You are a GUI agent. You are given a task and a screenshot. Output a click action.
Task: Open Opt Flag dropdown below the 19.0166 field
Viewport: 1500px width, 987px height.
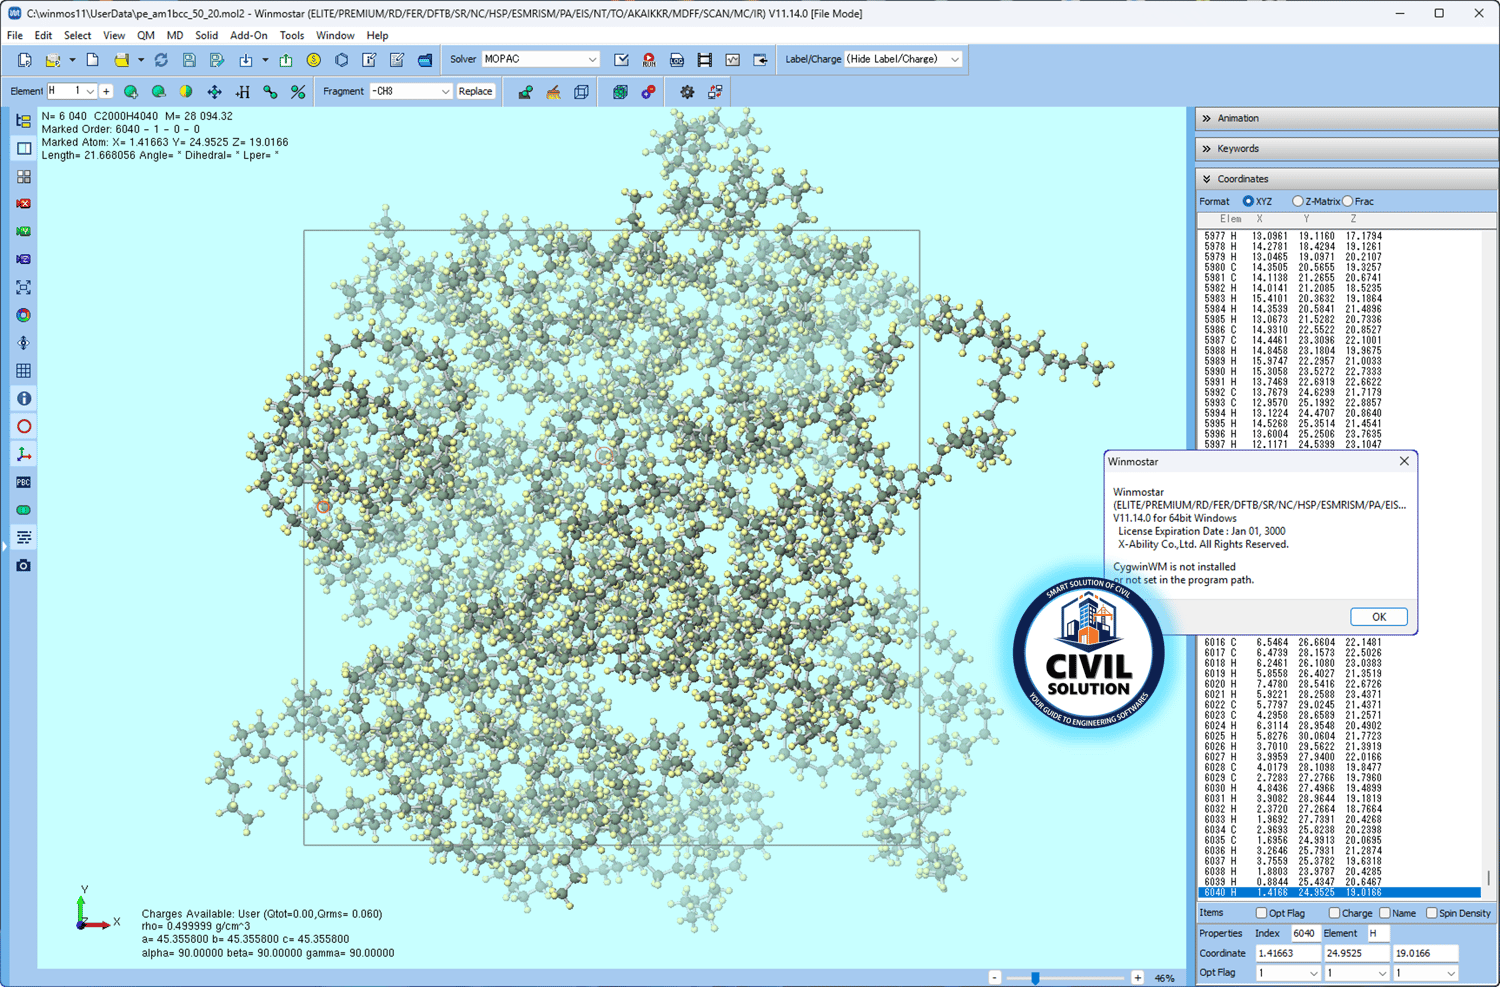pyautogui.click(x=1425, y=973)
